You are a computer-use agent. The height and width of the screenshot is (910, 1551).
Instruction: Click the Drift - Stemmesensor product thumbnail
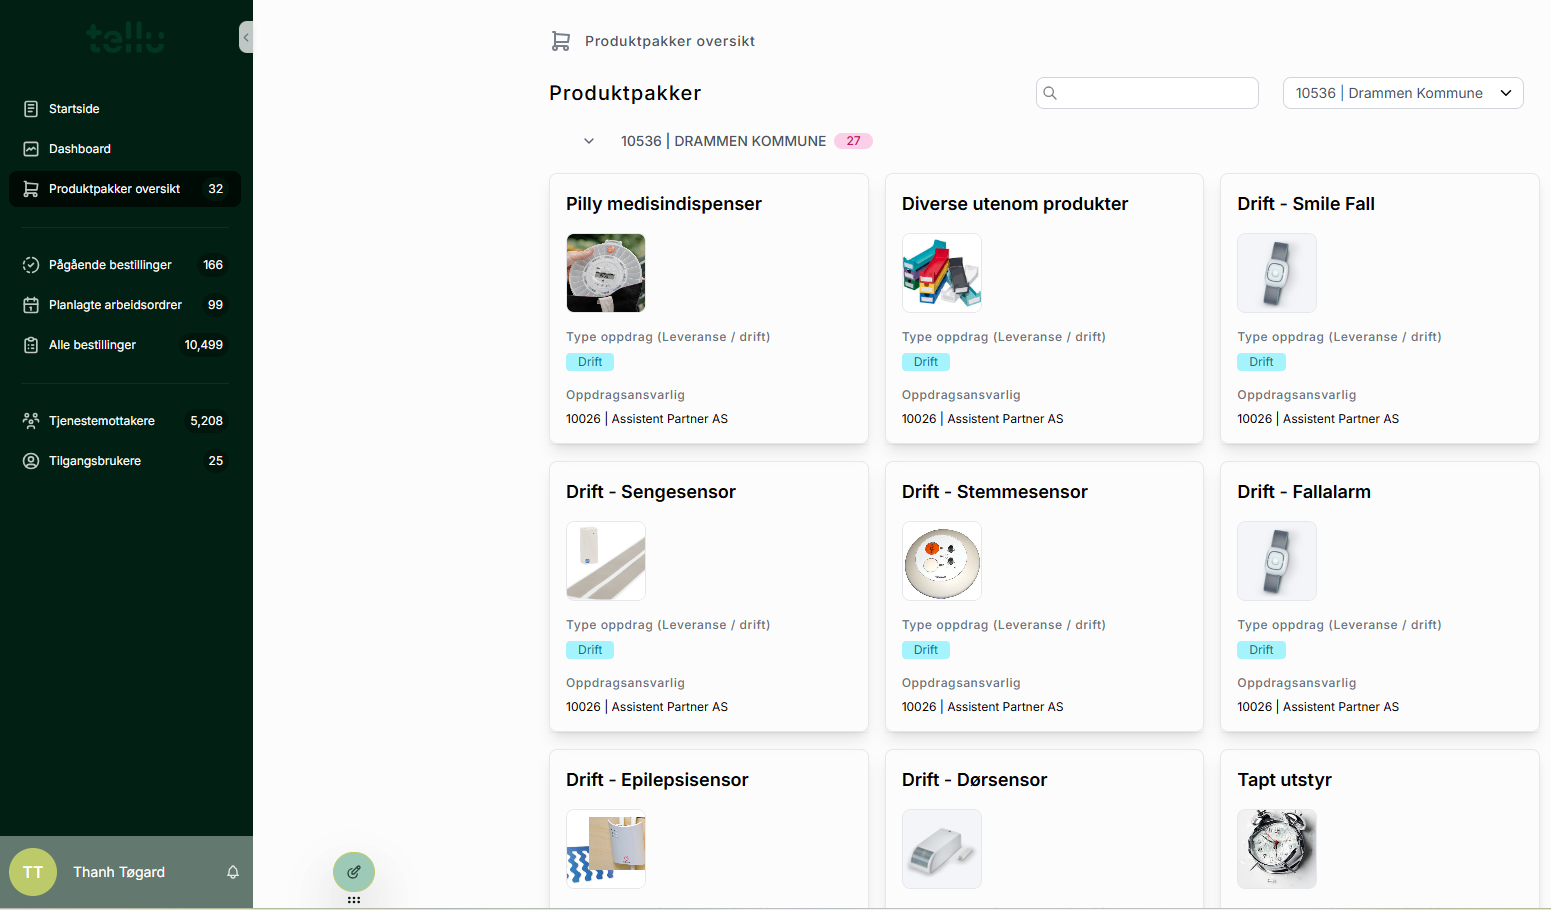pyautogui.click(x=941, y=561)
